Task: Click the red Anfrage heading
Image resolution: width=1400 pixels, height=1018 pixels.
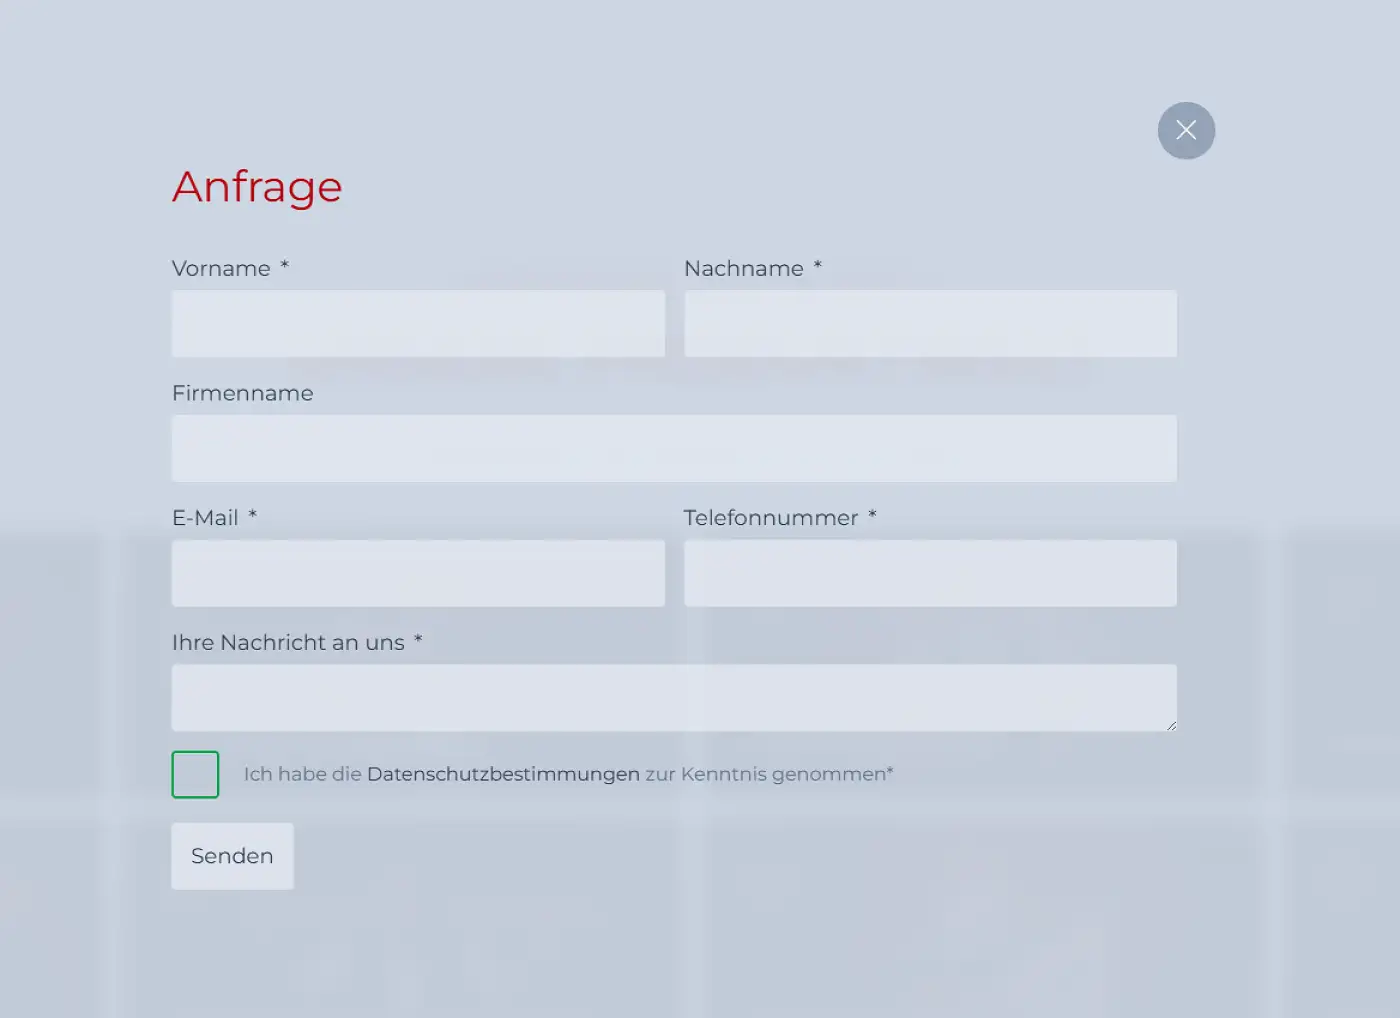Action: [257, 187]
